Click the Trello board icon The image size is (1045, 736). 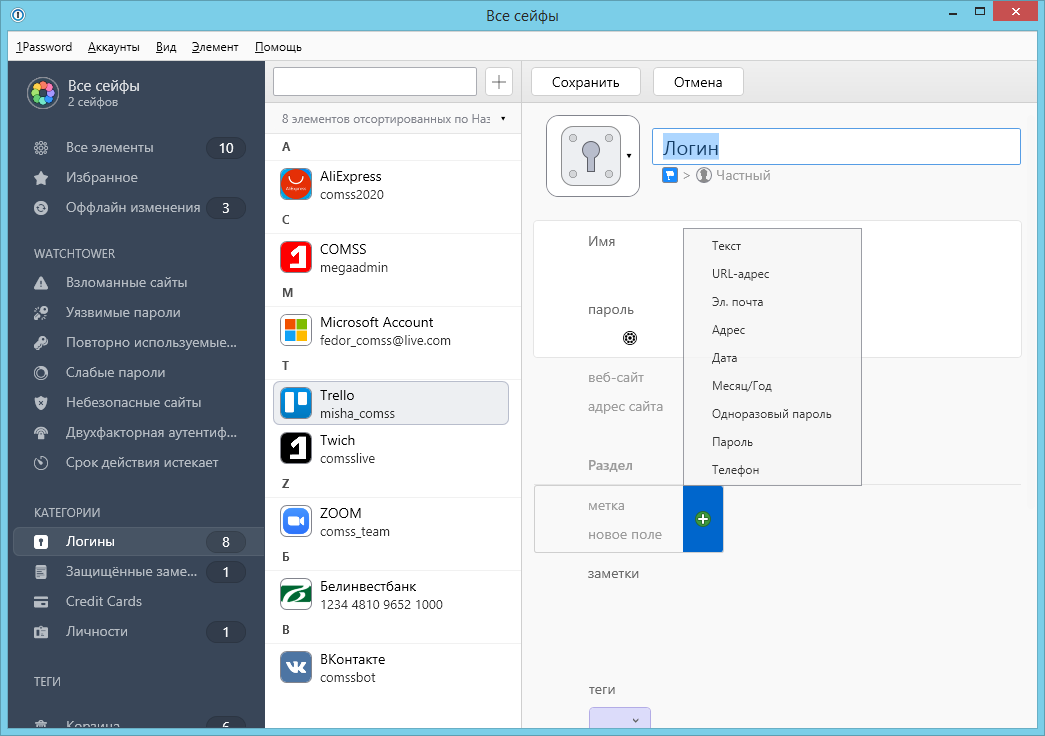point(296,403)
